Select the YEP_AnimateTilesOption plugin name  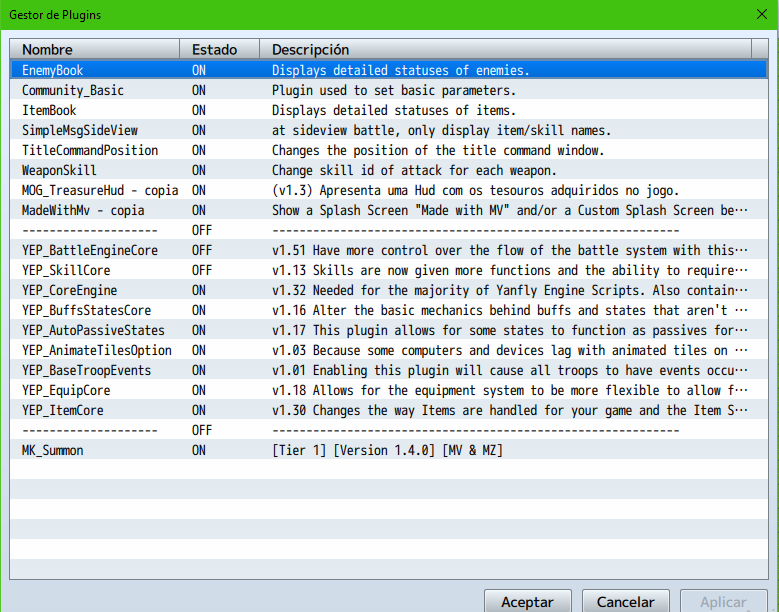click(x=96, y=350)
